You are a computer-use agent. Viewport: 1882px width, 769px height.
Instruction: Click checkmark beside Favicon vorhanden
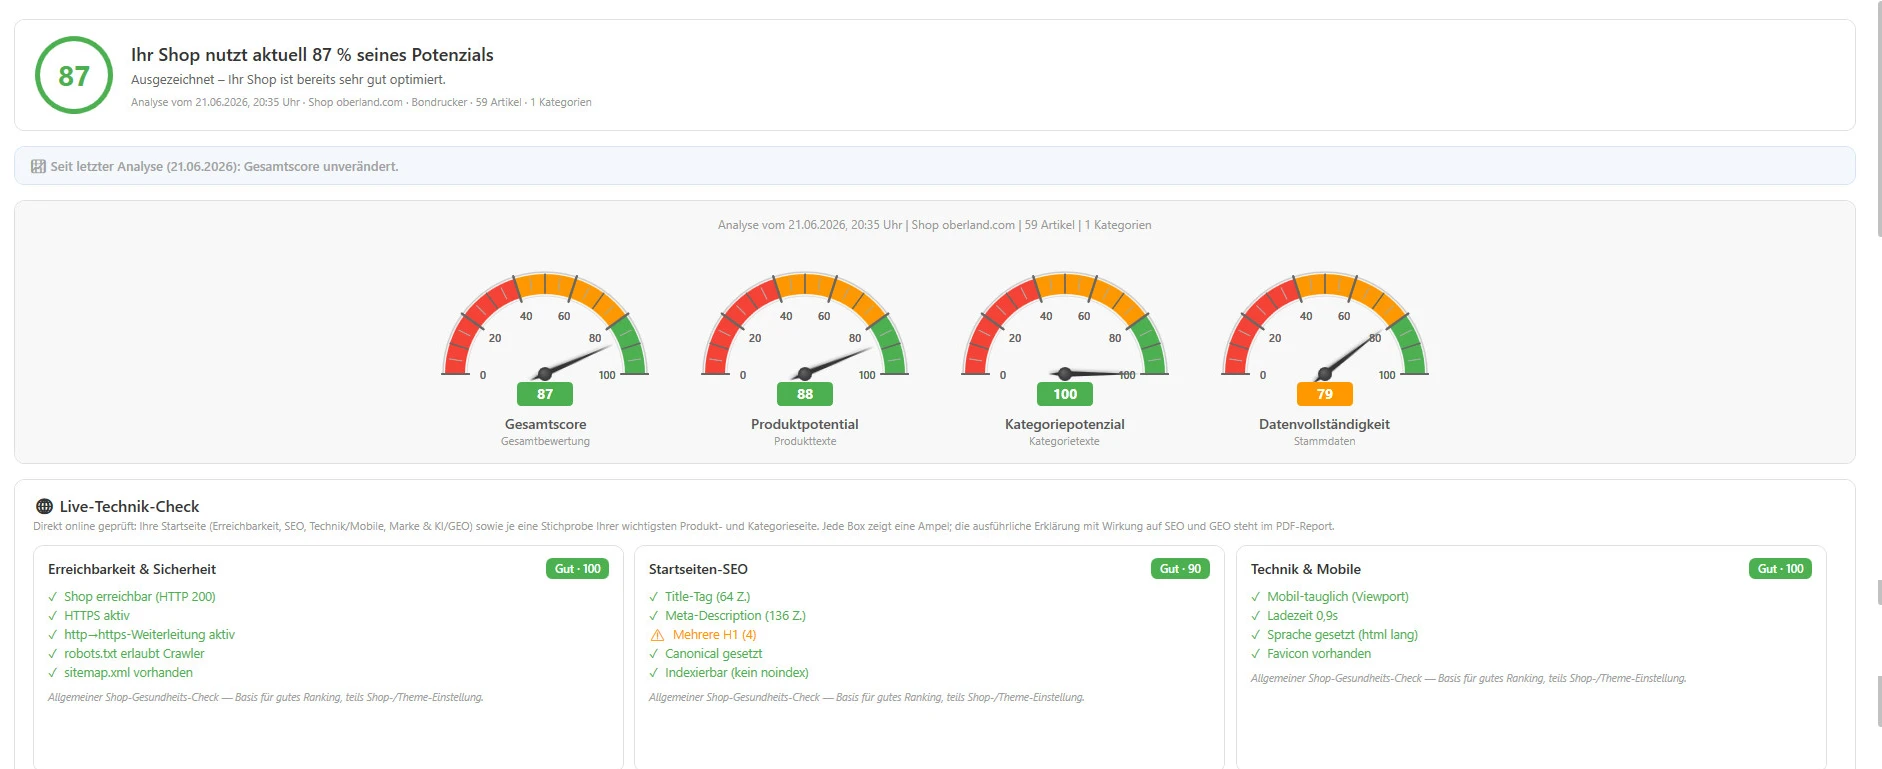1256,654
